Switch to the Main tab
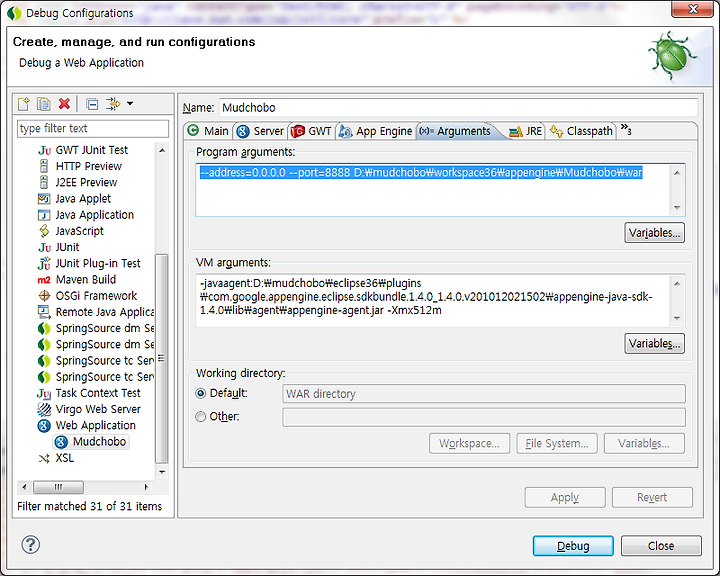The height and width of the screenshot is (576, 720). coord(208,131)
